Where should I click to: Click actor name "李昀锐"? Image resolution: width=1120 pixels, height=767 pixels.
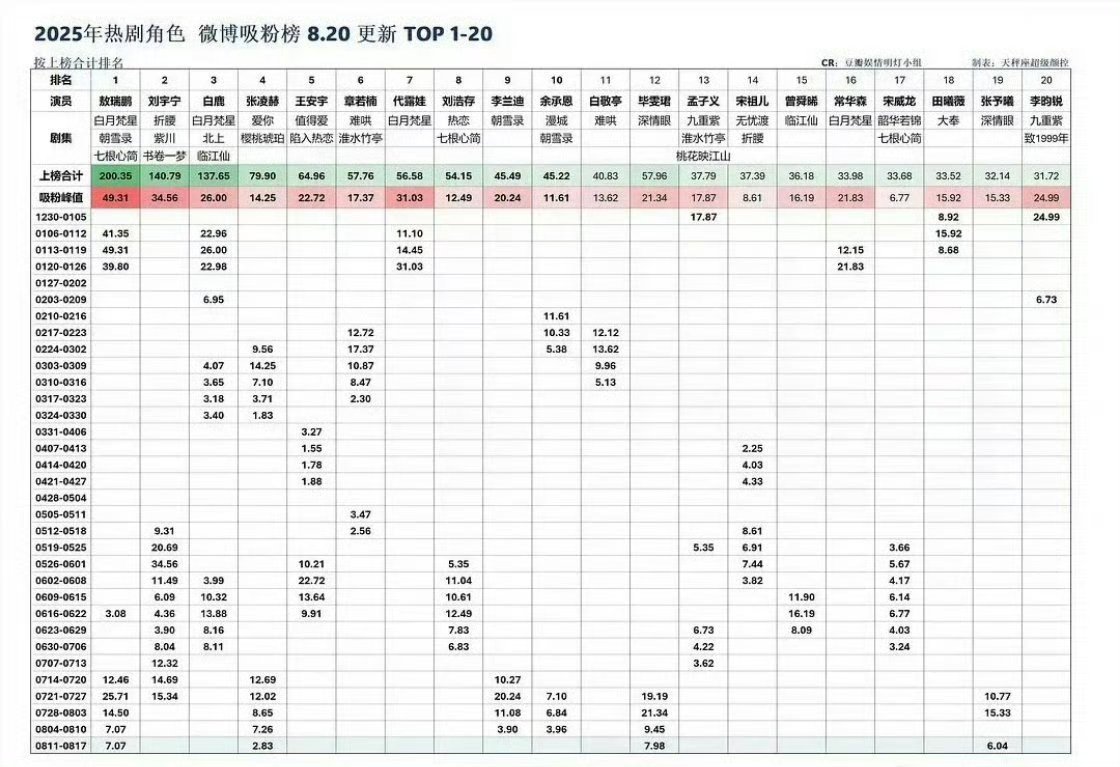pyautogui.click(x=1046, y=101)
